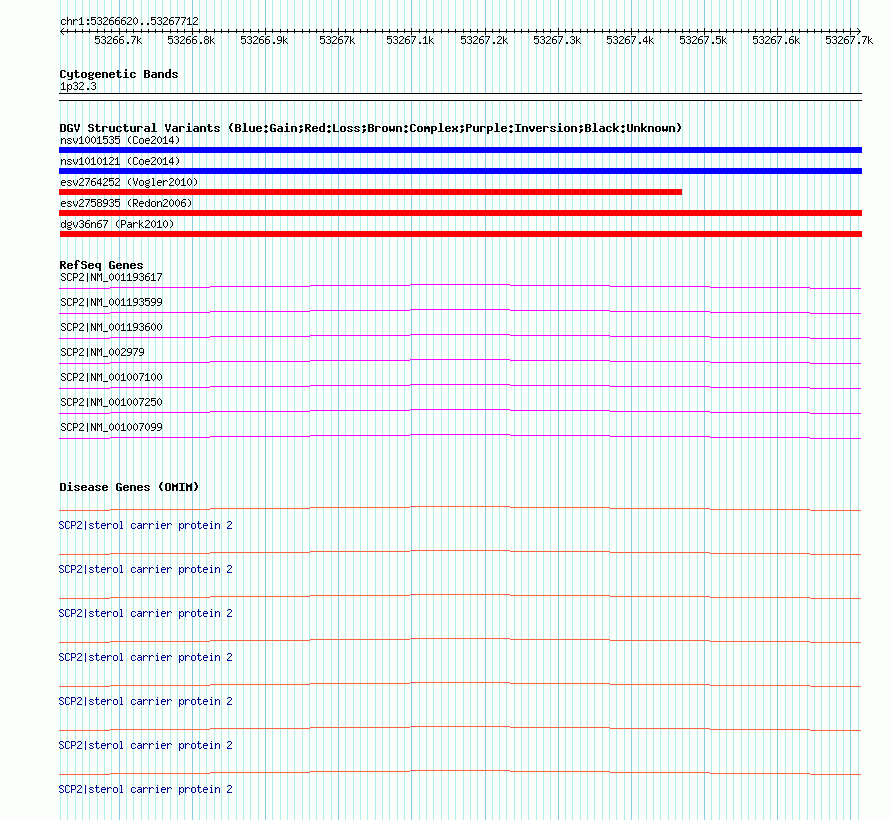Viewport: 890px width, 820px height.
Task: Click the DGV Structural Variants track heading
Action: tap(371, 128)
